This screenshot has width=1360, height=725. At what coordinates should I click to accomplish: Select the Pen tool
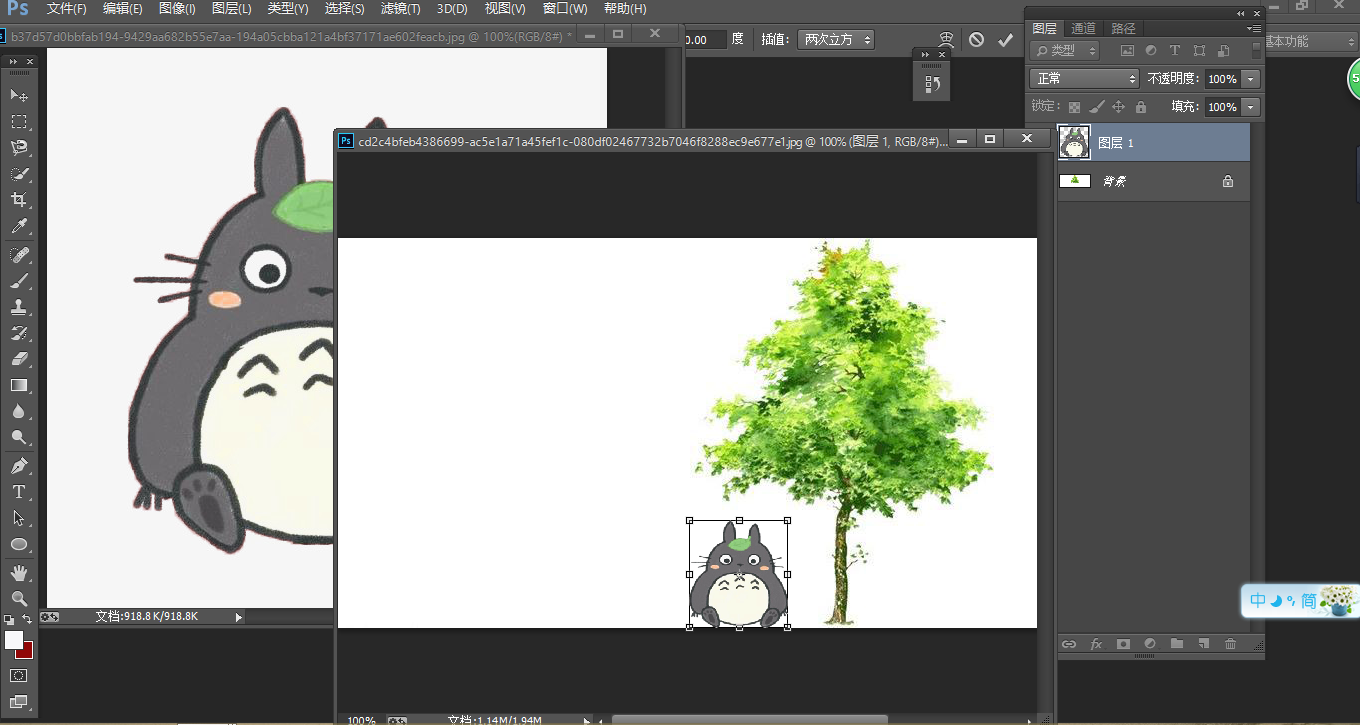[x=19, y=466]
